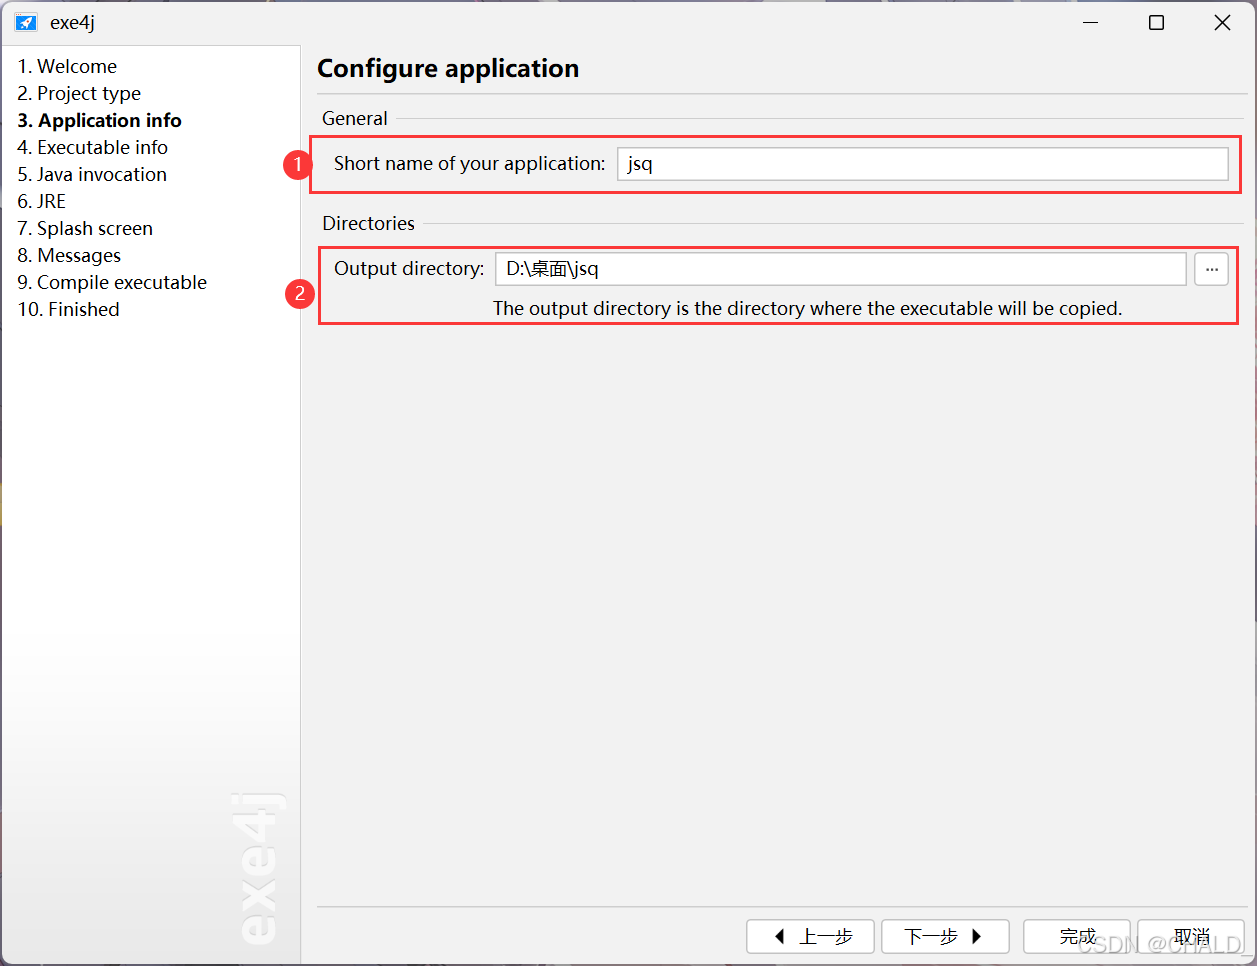Image resolution: width=1257 pixels, height=966 pixels.
Task: Click the 完成 (finish) button
Action: (1076, 936)
